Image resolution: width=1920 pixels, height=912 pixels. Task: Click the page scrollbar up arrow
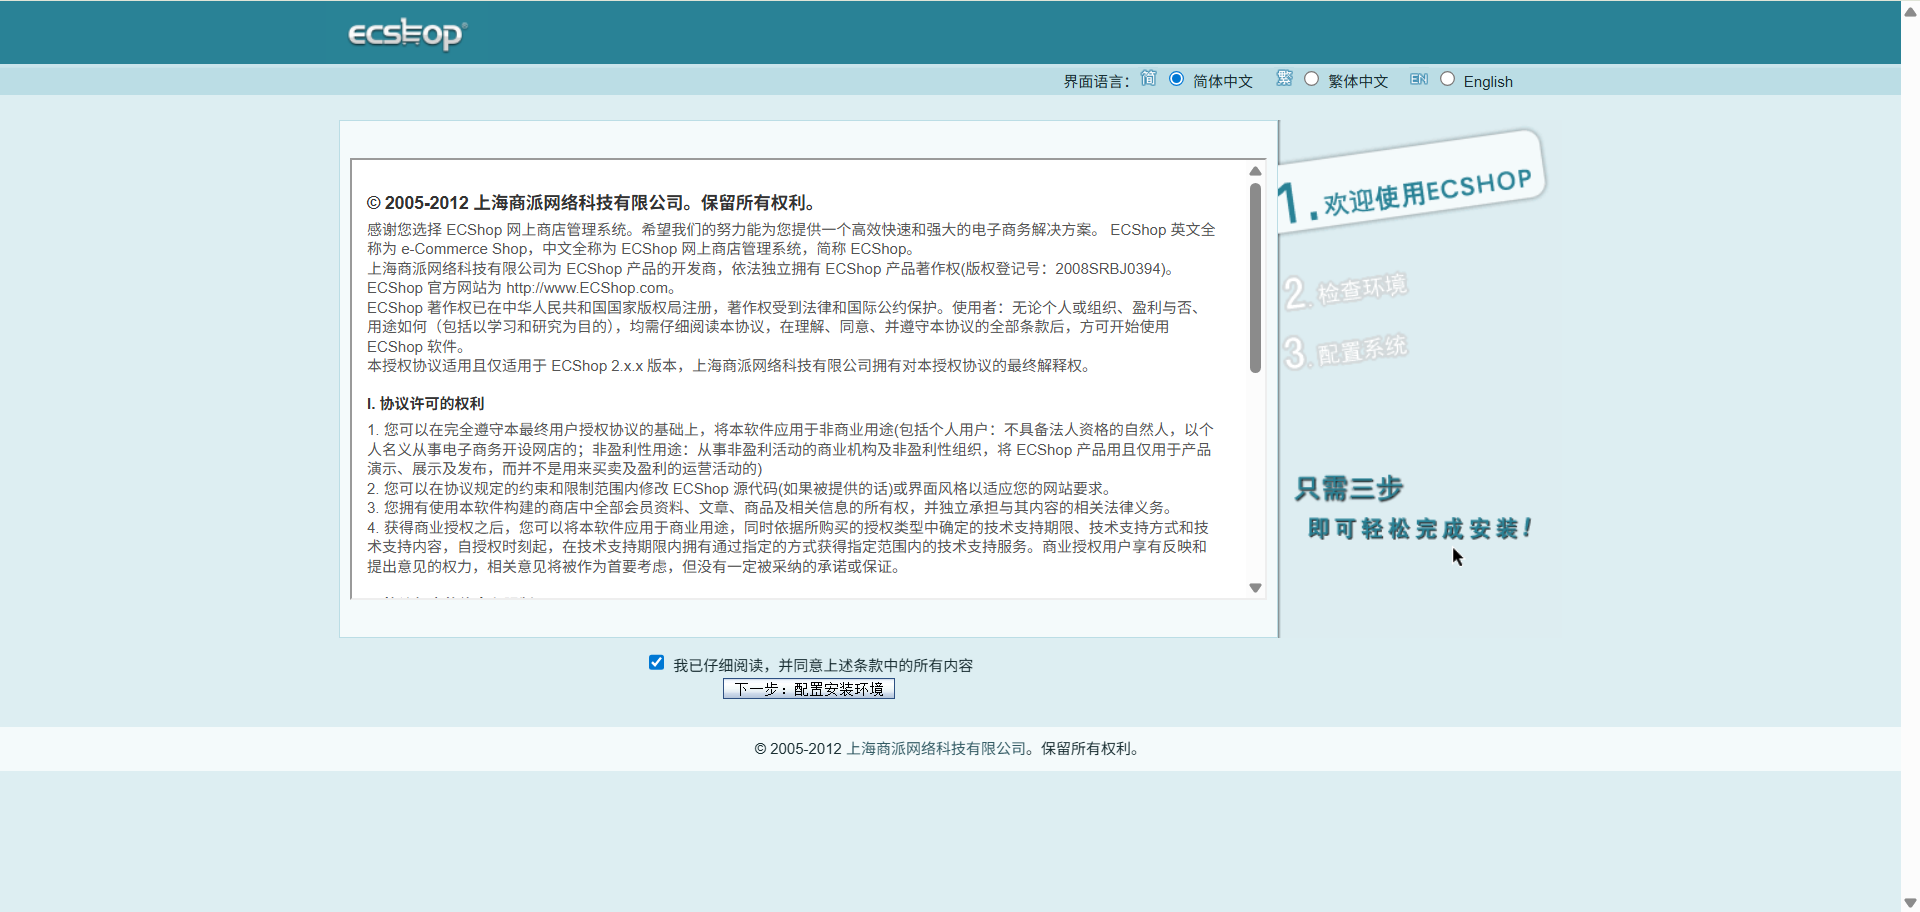tap(1910, 12)
